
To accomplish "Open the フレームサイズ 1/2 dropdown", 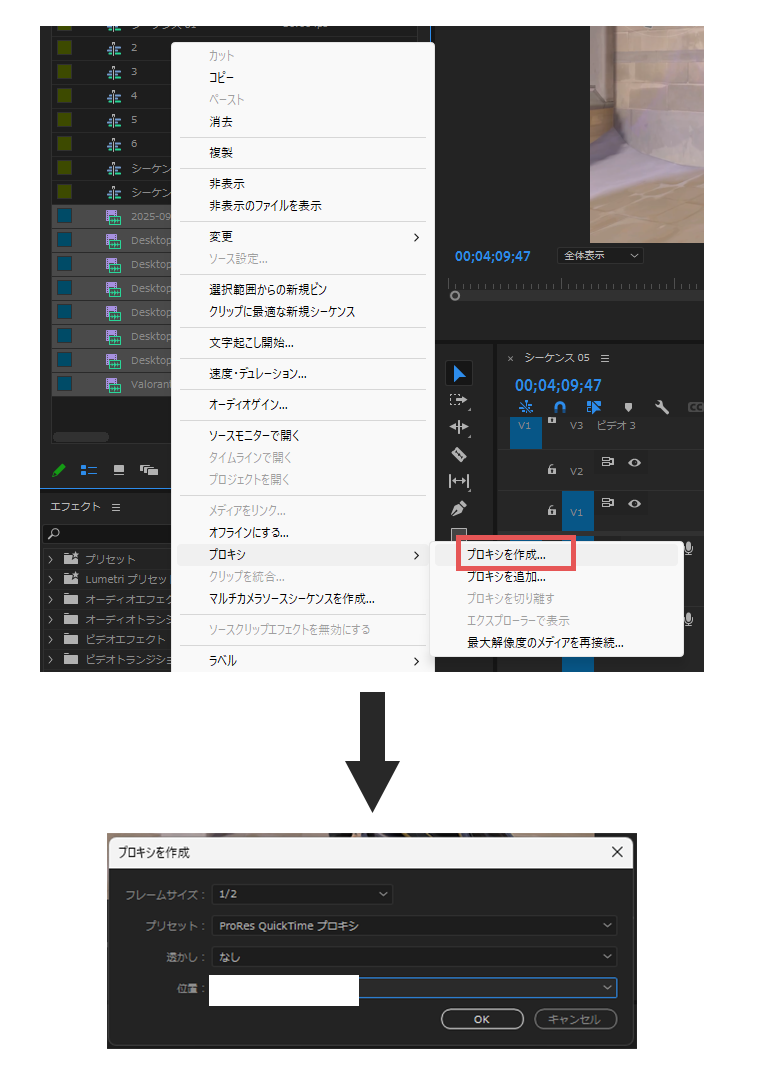I will [301, 894].
